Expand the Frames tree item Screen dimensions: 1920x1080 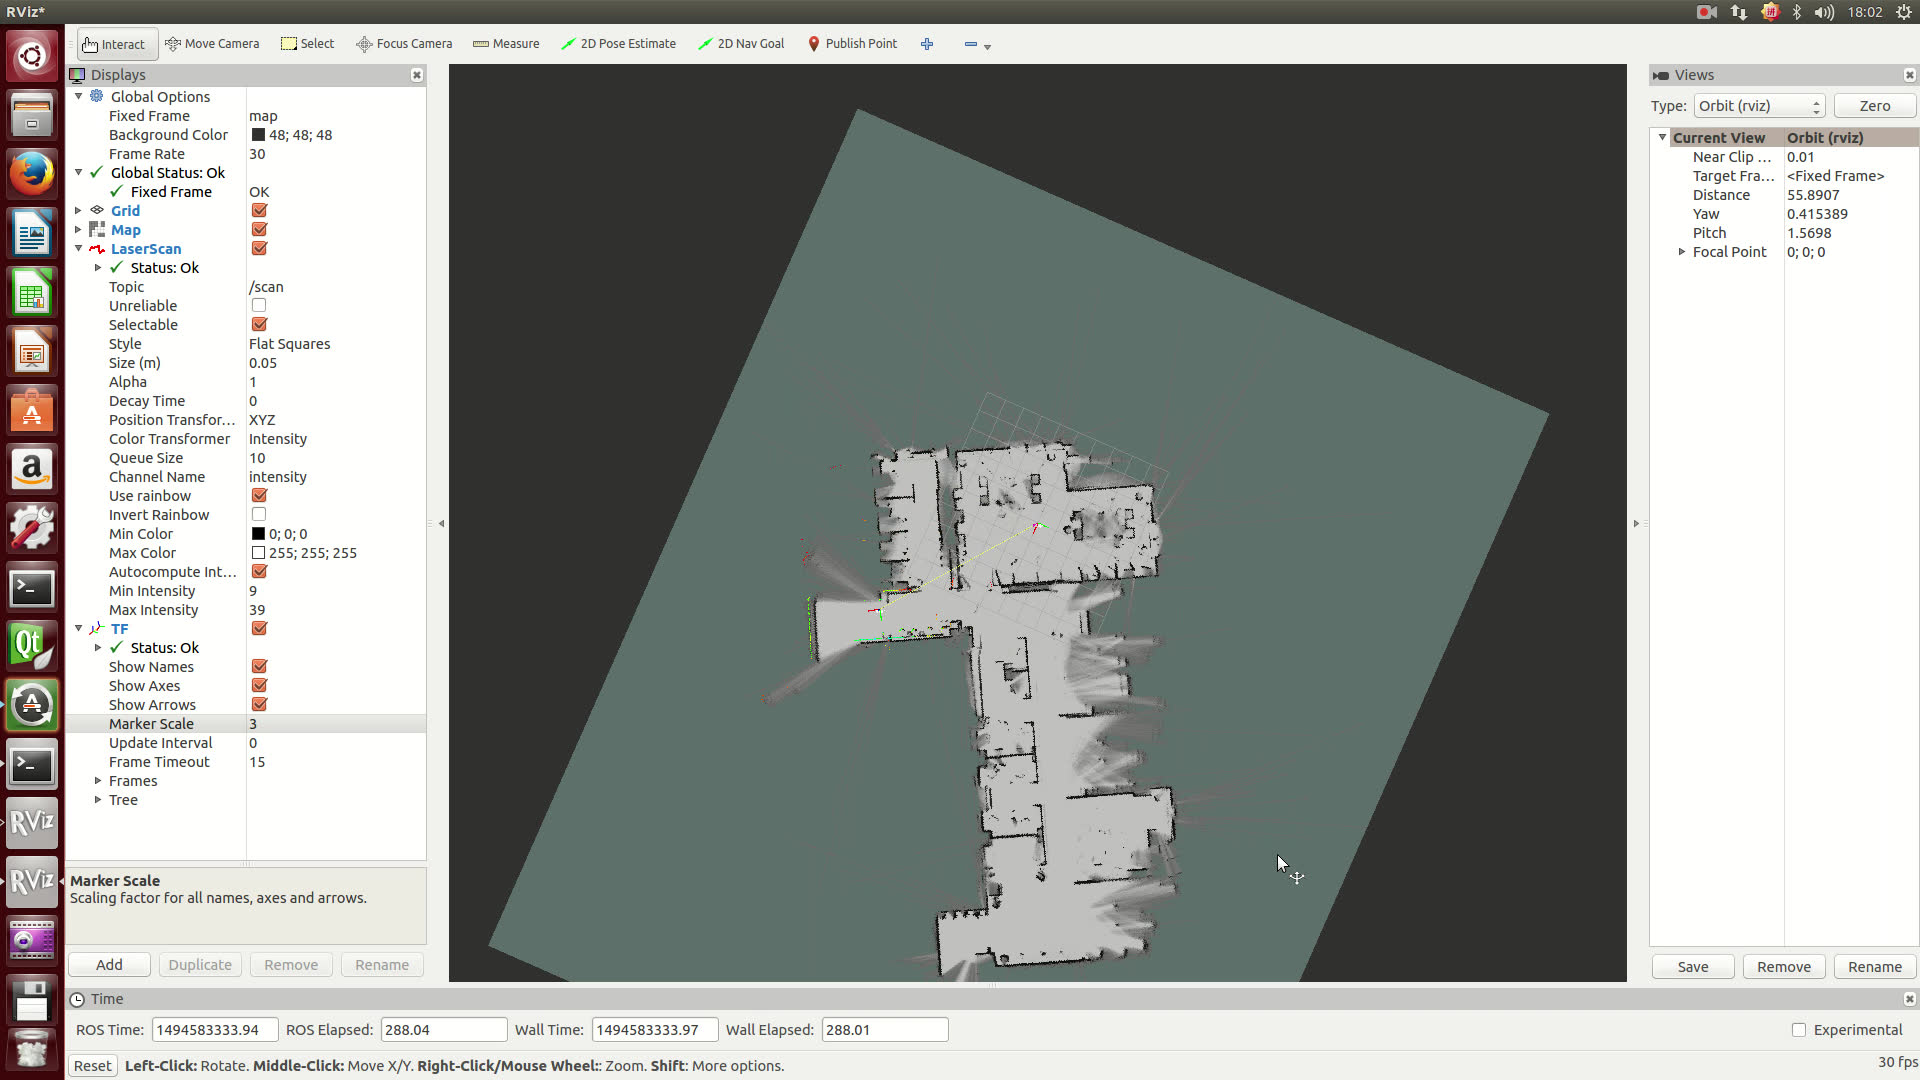[x=99, y=781]
